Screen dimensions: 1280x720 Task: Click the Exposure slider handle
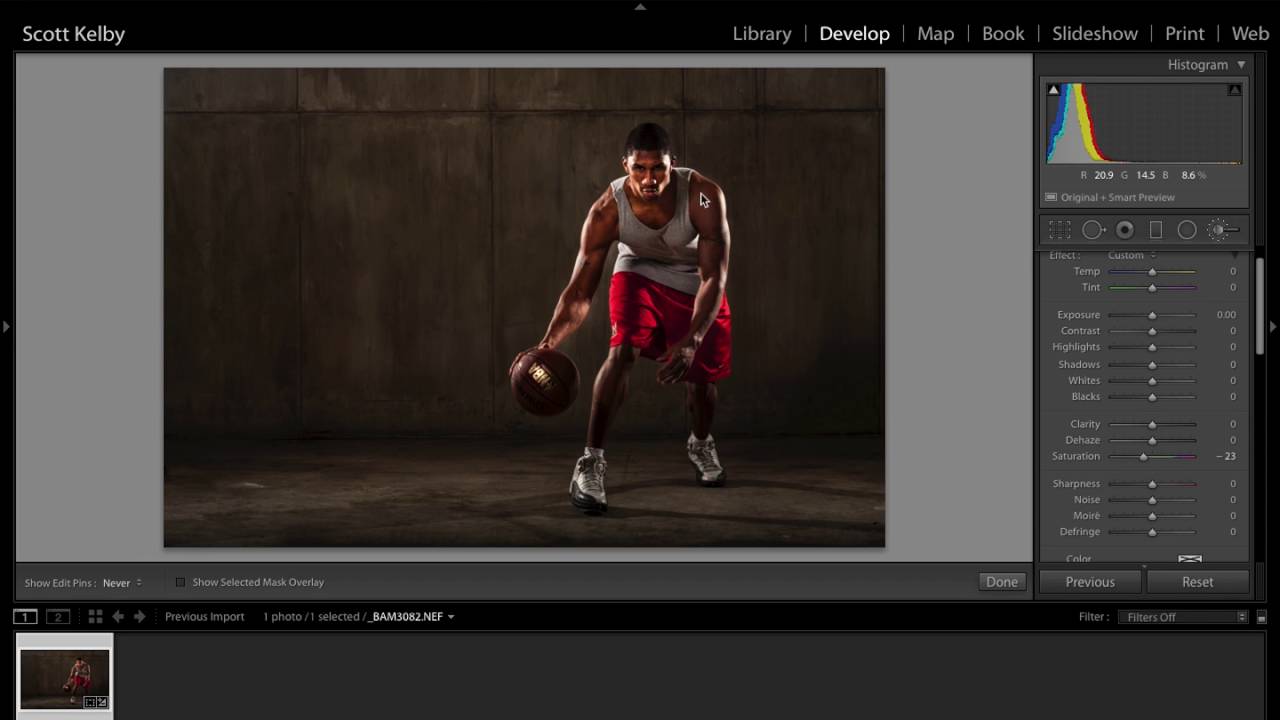(x=1152, y=315)
